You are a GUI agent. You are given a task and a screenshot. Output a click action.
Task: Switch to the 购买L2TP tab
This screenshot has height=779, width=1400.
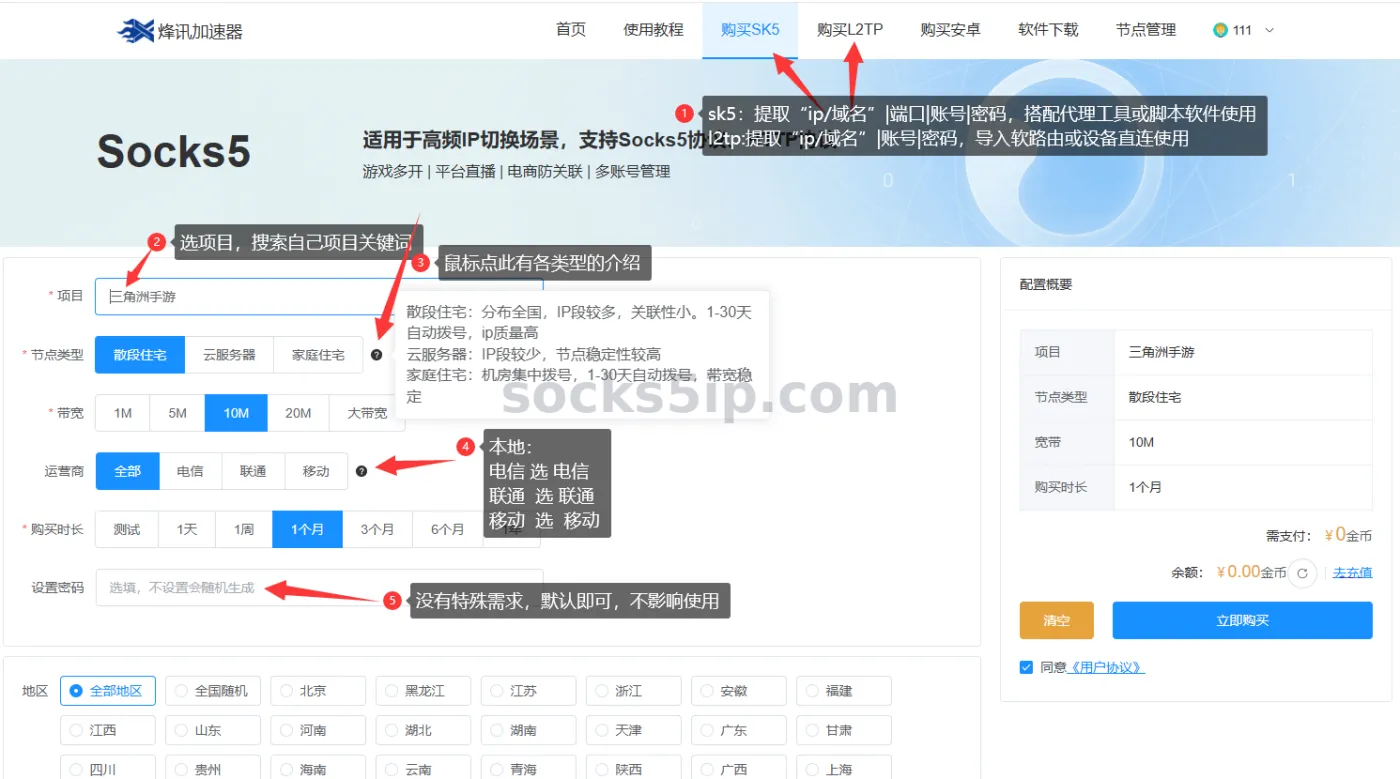pos(850,30)
